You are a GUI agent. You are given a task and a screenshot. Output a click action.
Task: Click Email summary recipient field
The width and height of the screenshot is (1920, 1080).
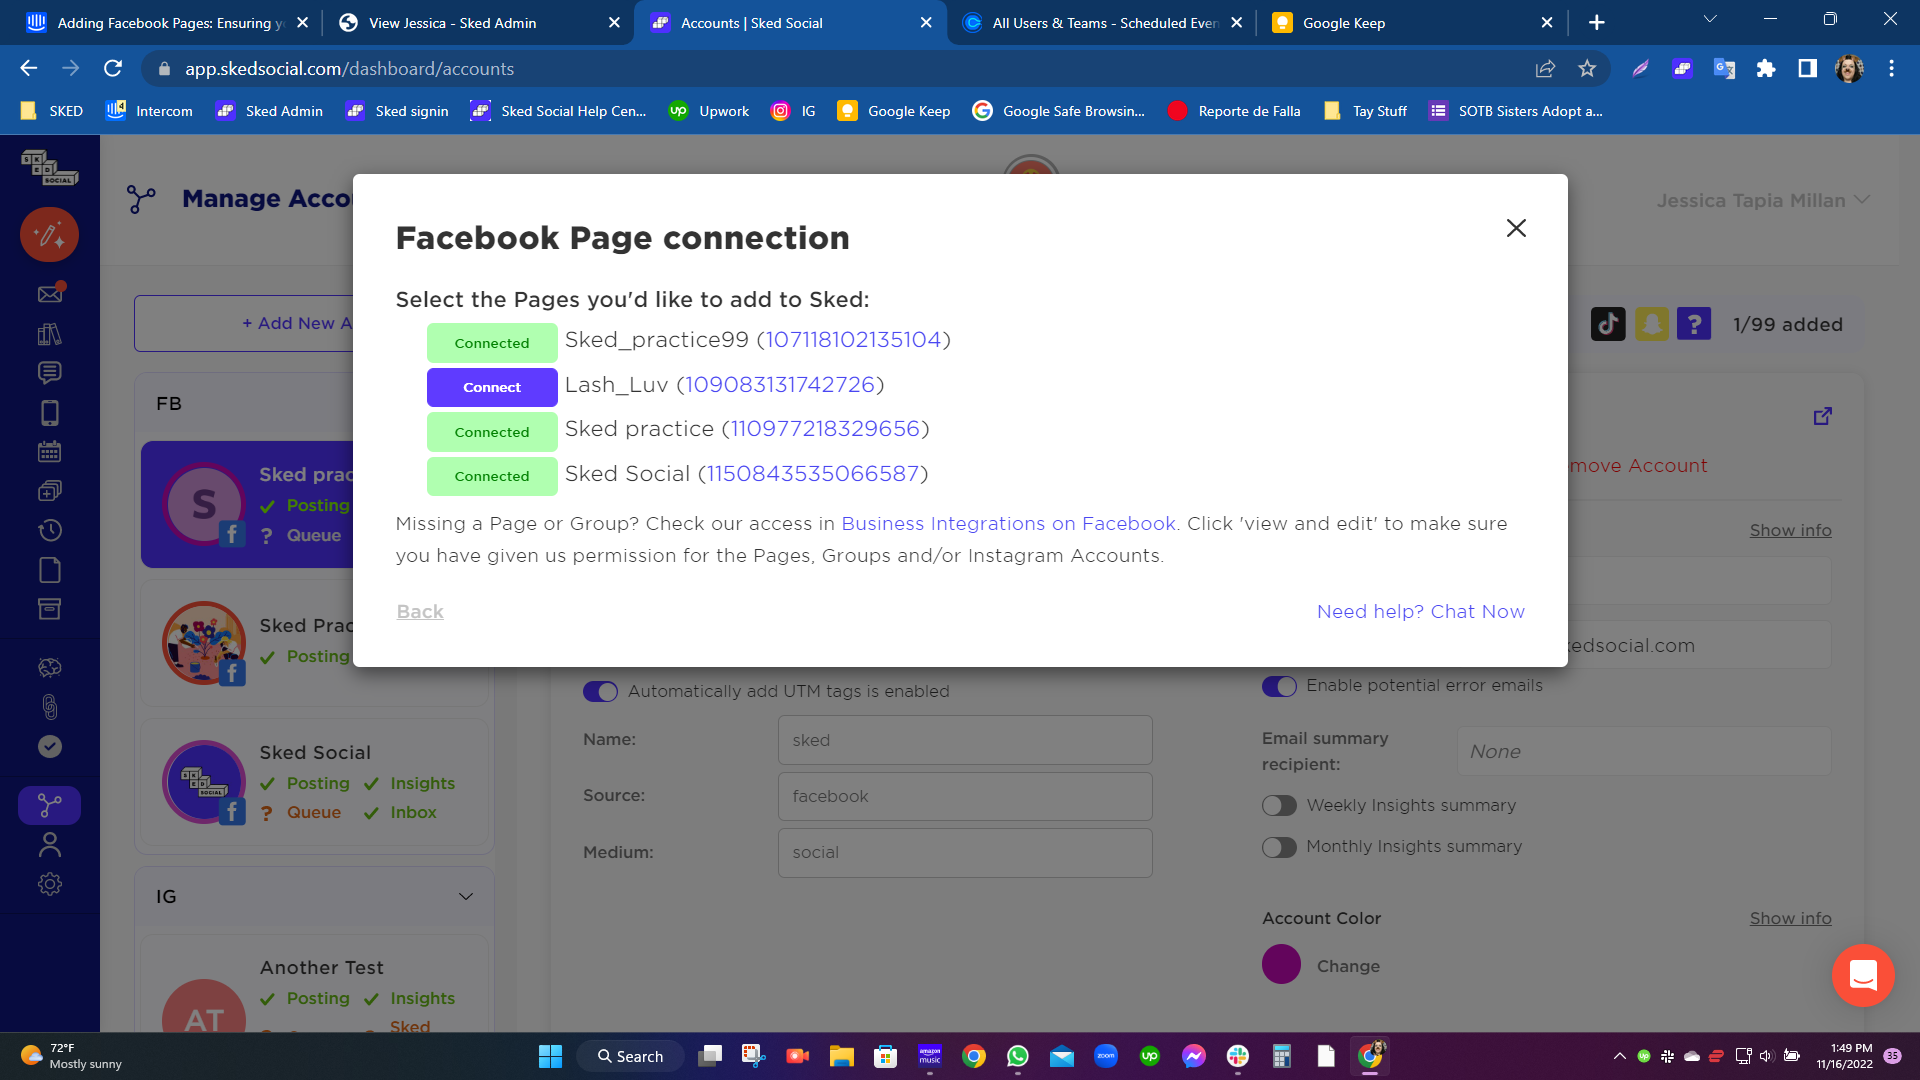click(1643, 751)
